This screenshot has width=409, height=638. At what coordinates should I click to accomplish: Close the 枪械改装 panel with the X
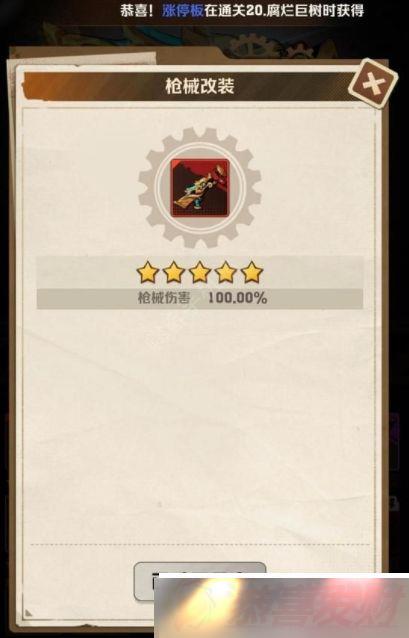[x=373, y=84]
